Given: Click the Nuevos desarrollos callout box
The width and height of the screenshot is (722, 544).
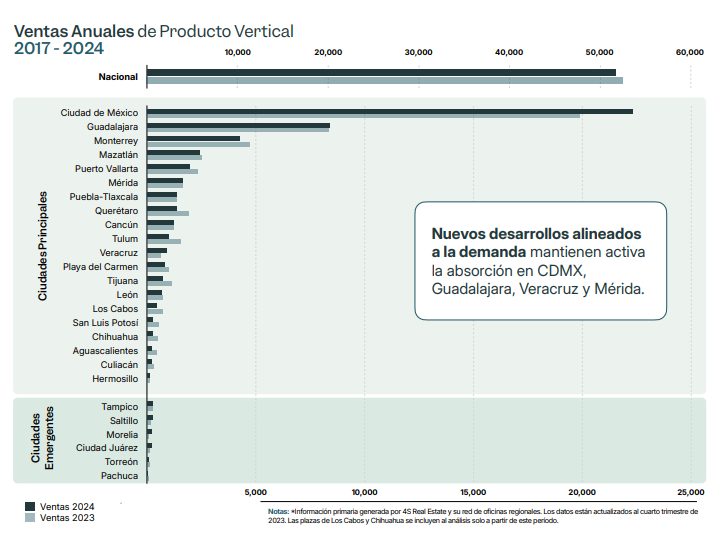Looking at the screenshot, I should click(540, 260).
